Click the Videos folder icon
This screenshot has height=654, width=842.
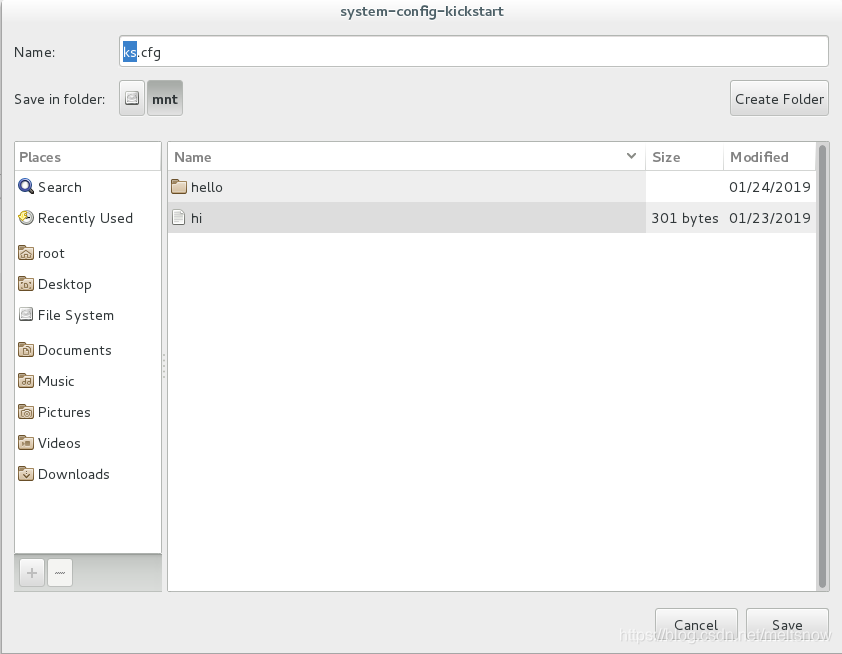[26, 442]
